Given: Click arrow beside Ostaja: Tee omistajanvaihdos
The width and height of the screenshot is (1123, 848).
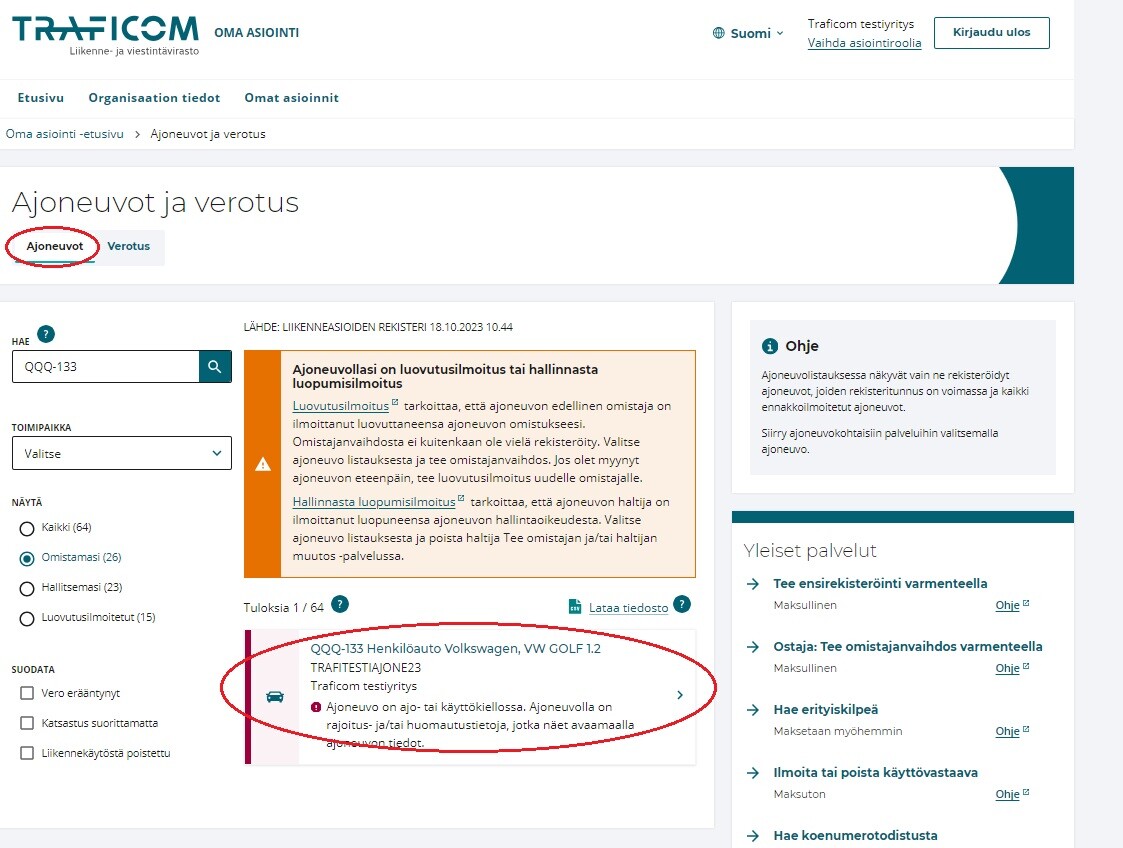Looking at the screenshot, I should tap(753, 647).
